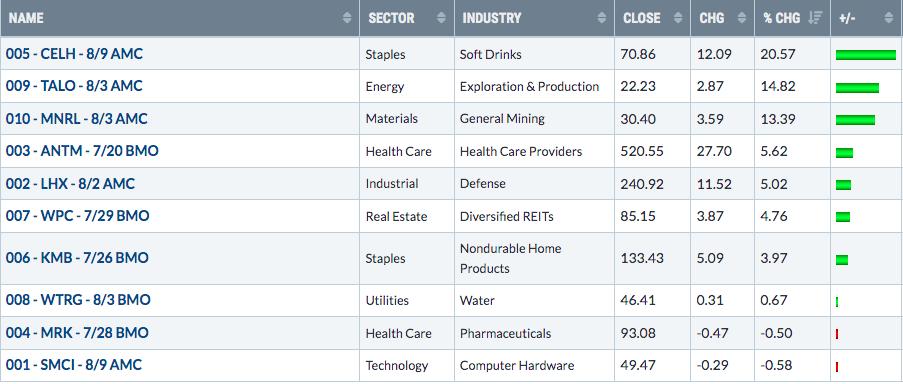Viewport: 903px width, 384px height.
Task: Select 010 - MNRL - 8/3 AMC entry
Action: point(77,119)
